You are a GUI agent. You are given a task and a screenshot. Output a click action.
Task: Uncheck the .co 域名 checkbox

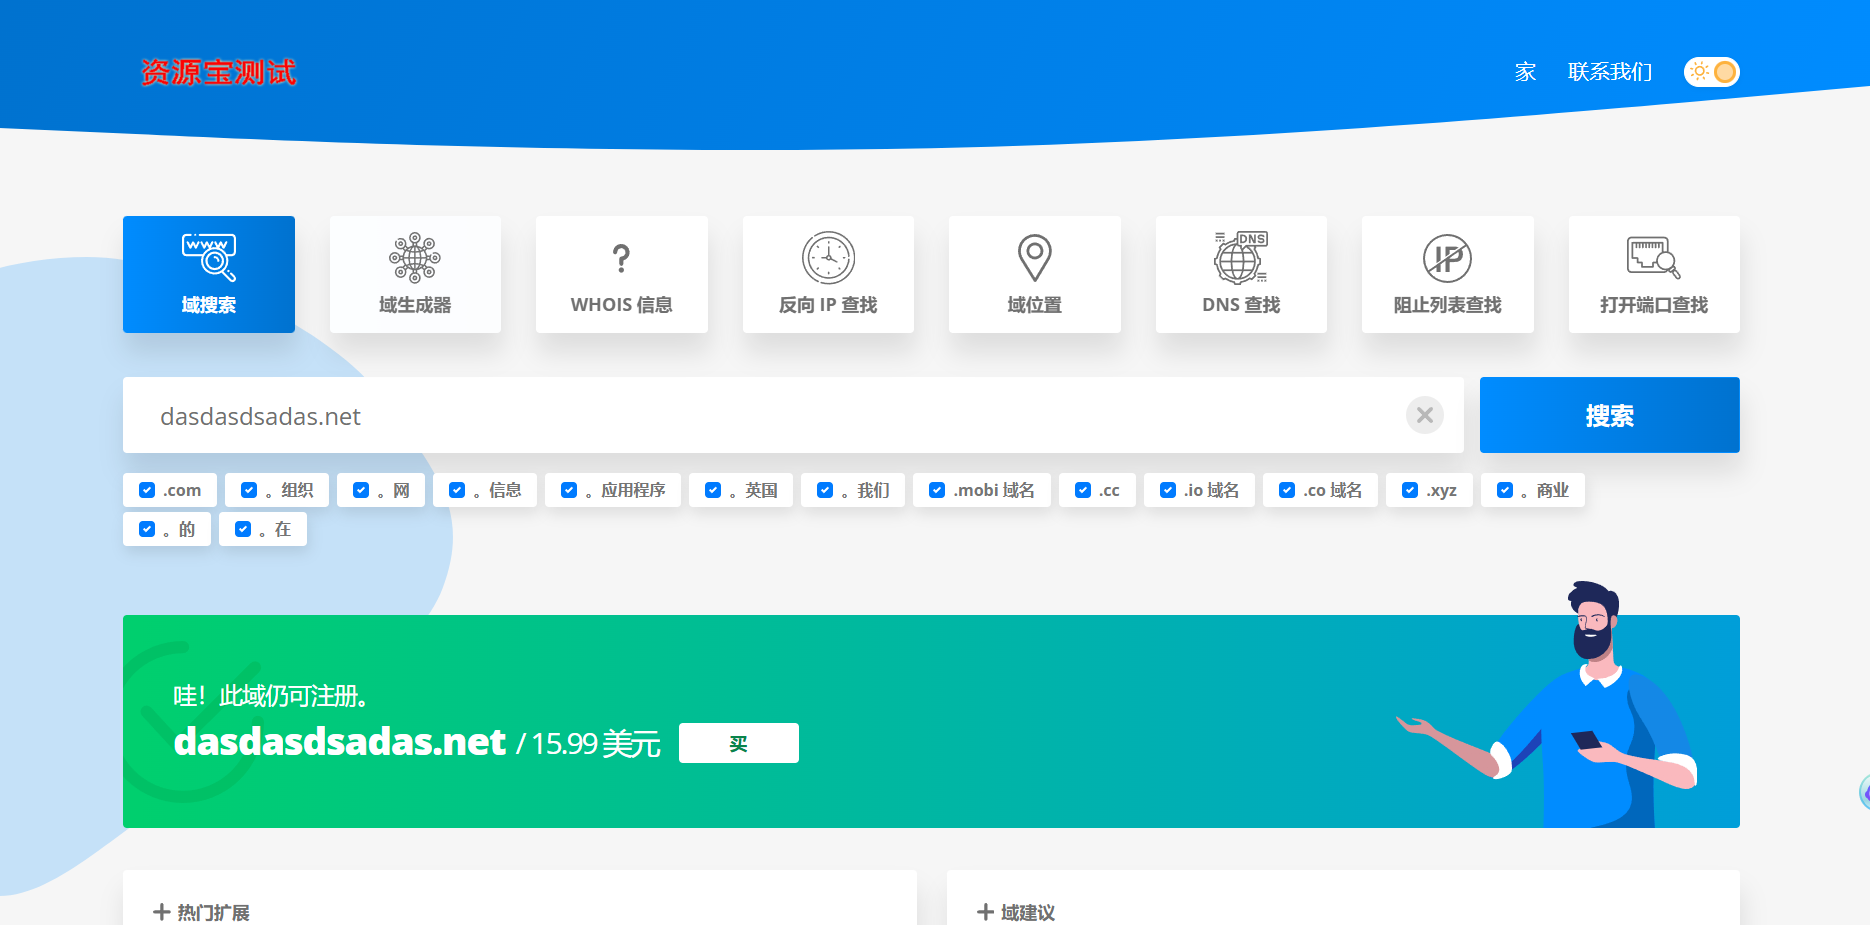[1287, 490]
